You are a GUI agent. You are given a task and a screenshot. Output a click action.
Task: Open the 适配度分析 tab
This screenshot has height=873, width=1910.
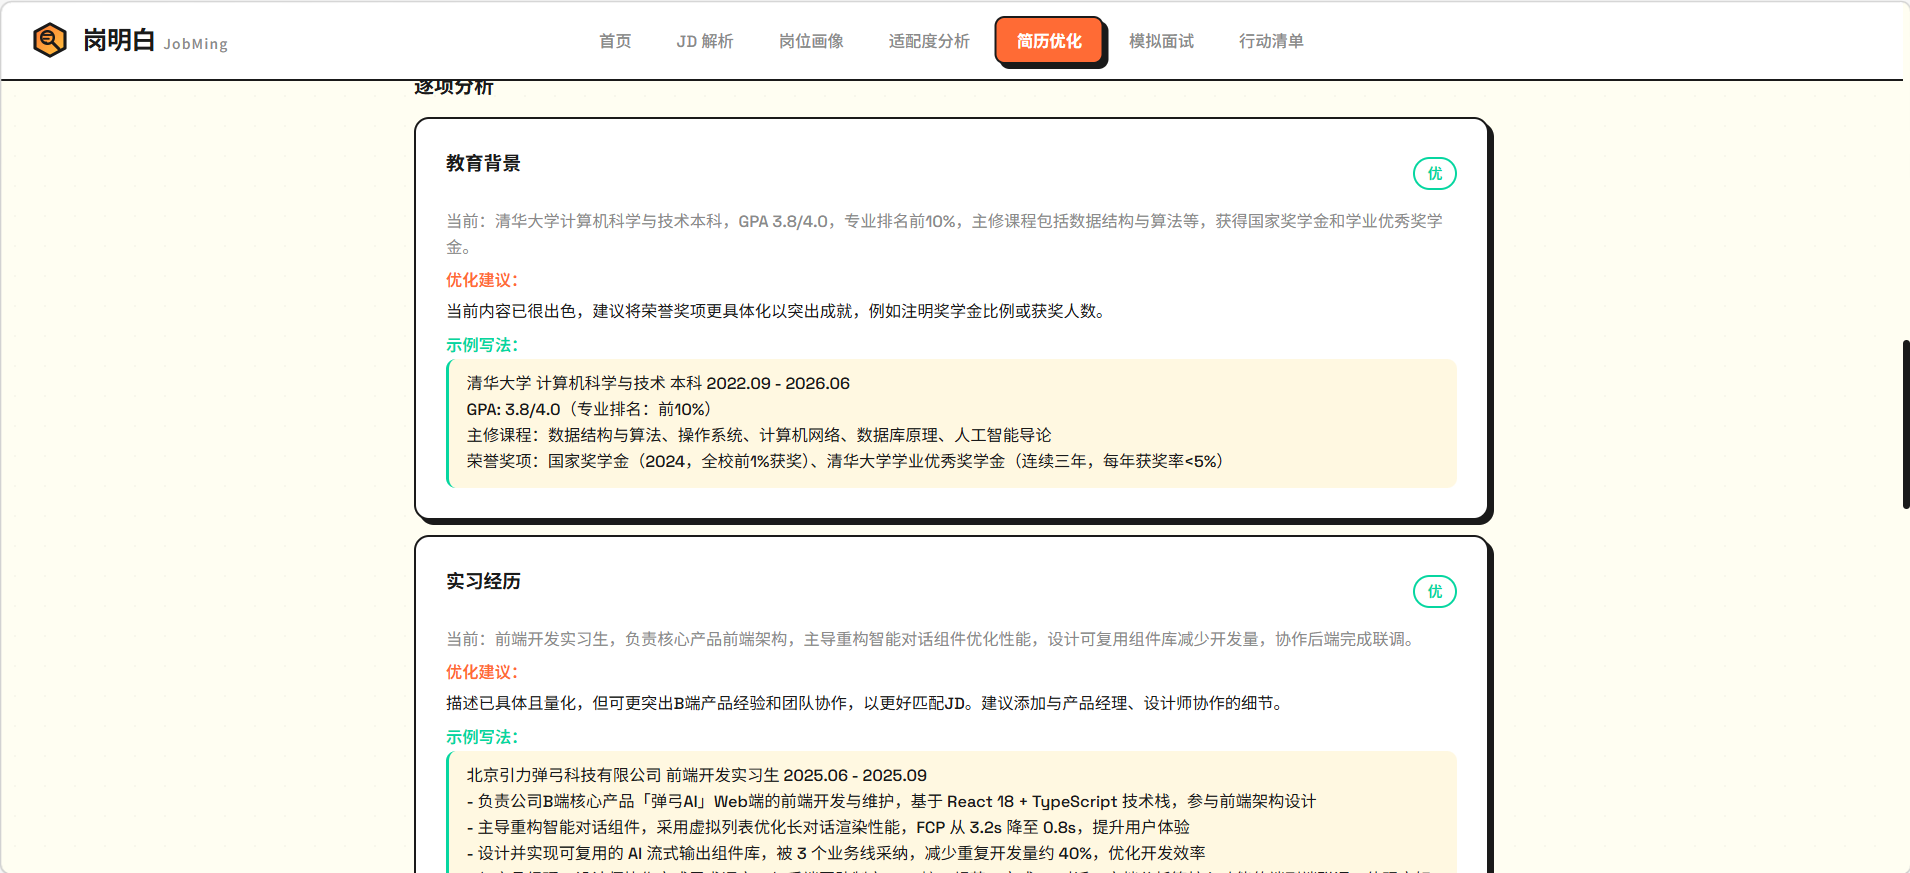pos(928,41)
